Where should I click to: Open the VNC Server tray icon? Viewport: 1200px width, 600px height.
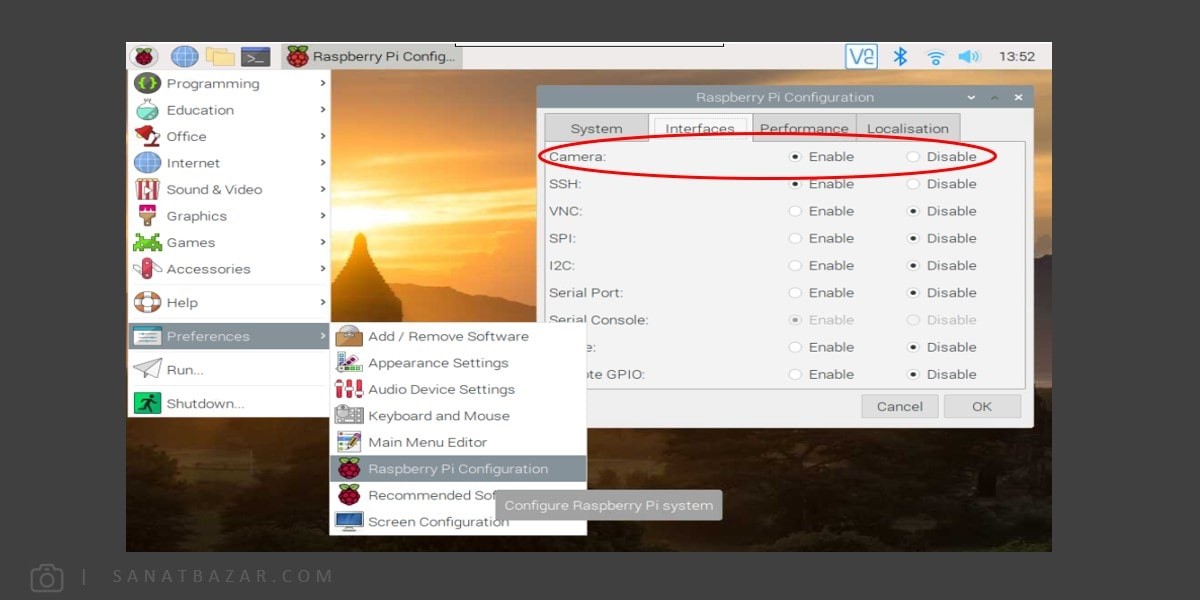coord(861,56)
